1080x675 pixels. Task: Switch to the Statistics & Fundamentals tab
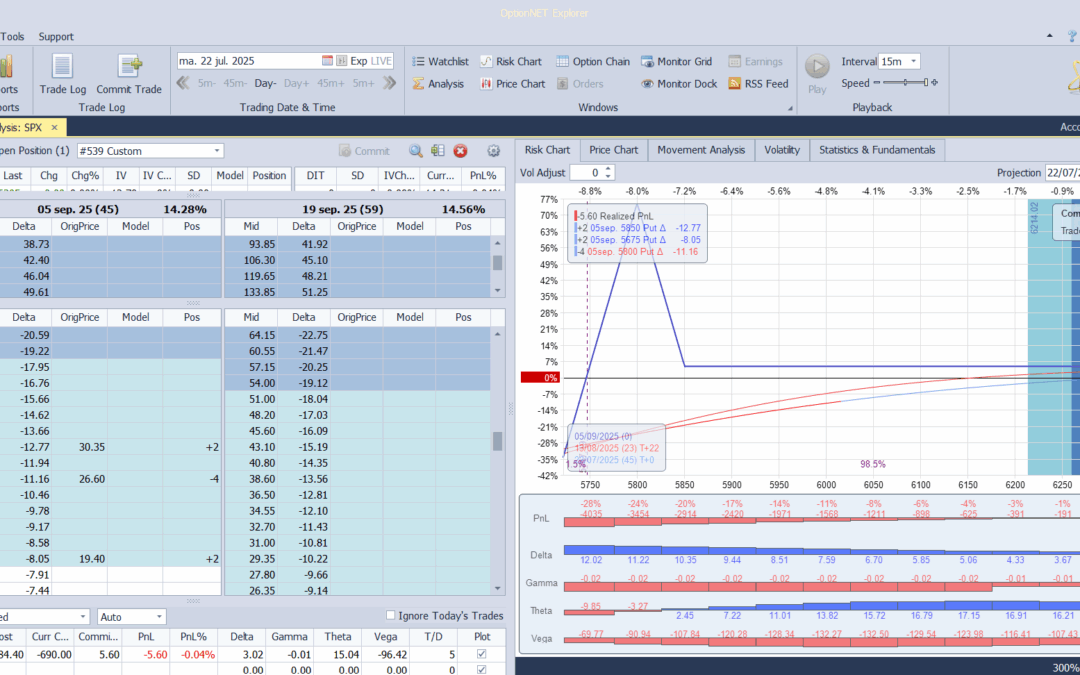(x=876, y=150)
